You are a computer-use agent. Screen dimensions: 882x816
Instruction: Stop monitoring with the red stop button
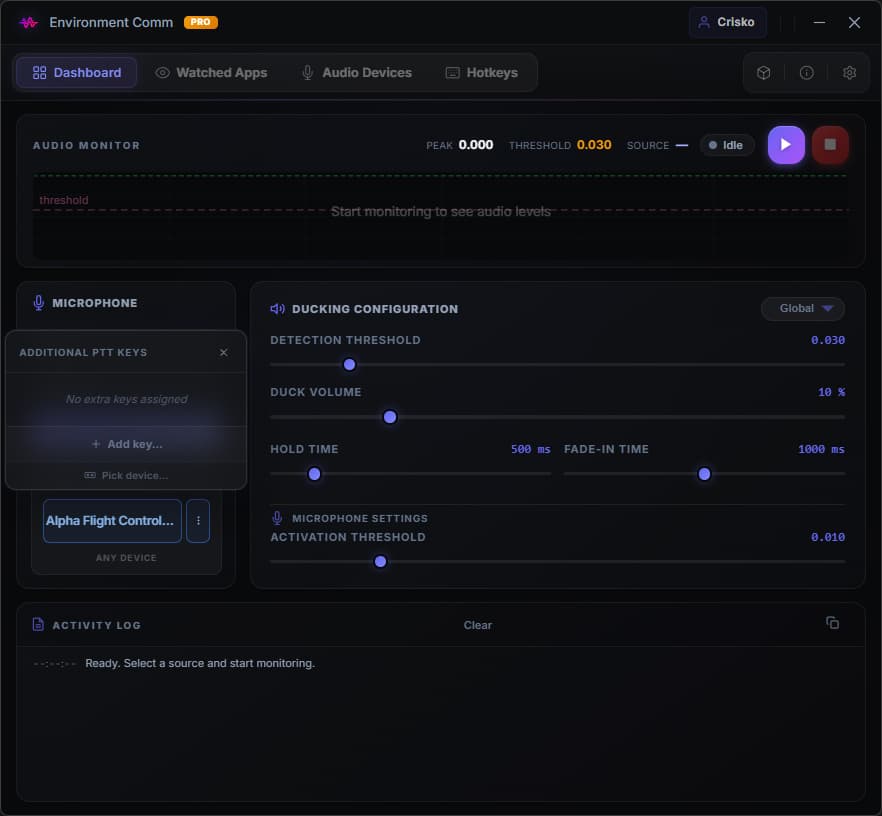click(830, 145)
